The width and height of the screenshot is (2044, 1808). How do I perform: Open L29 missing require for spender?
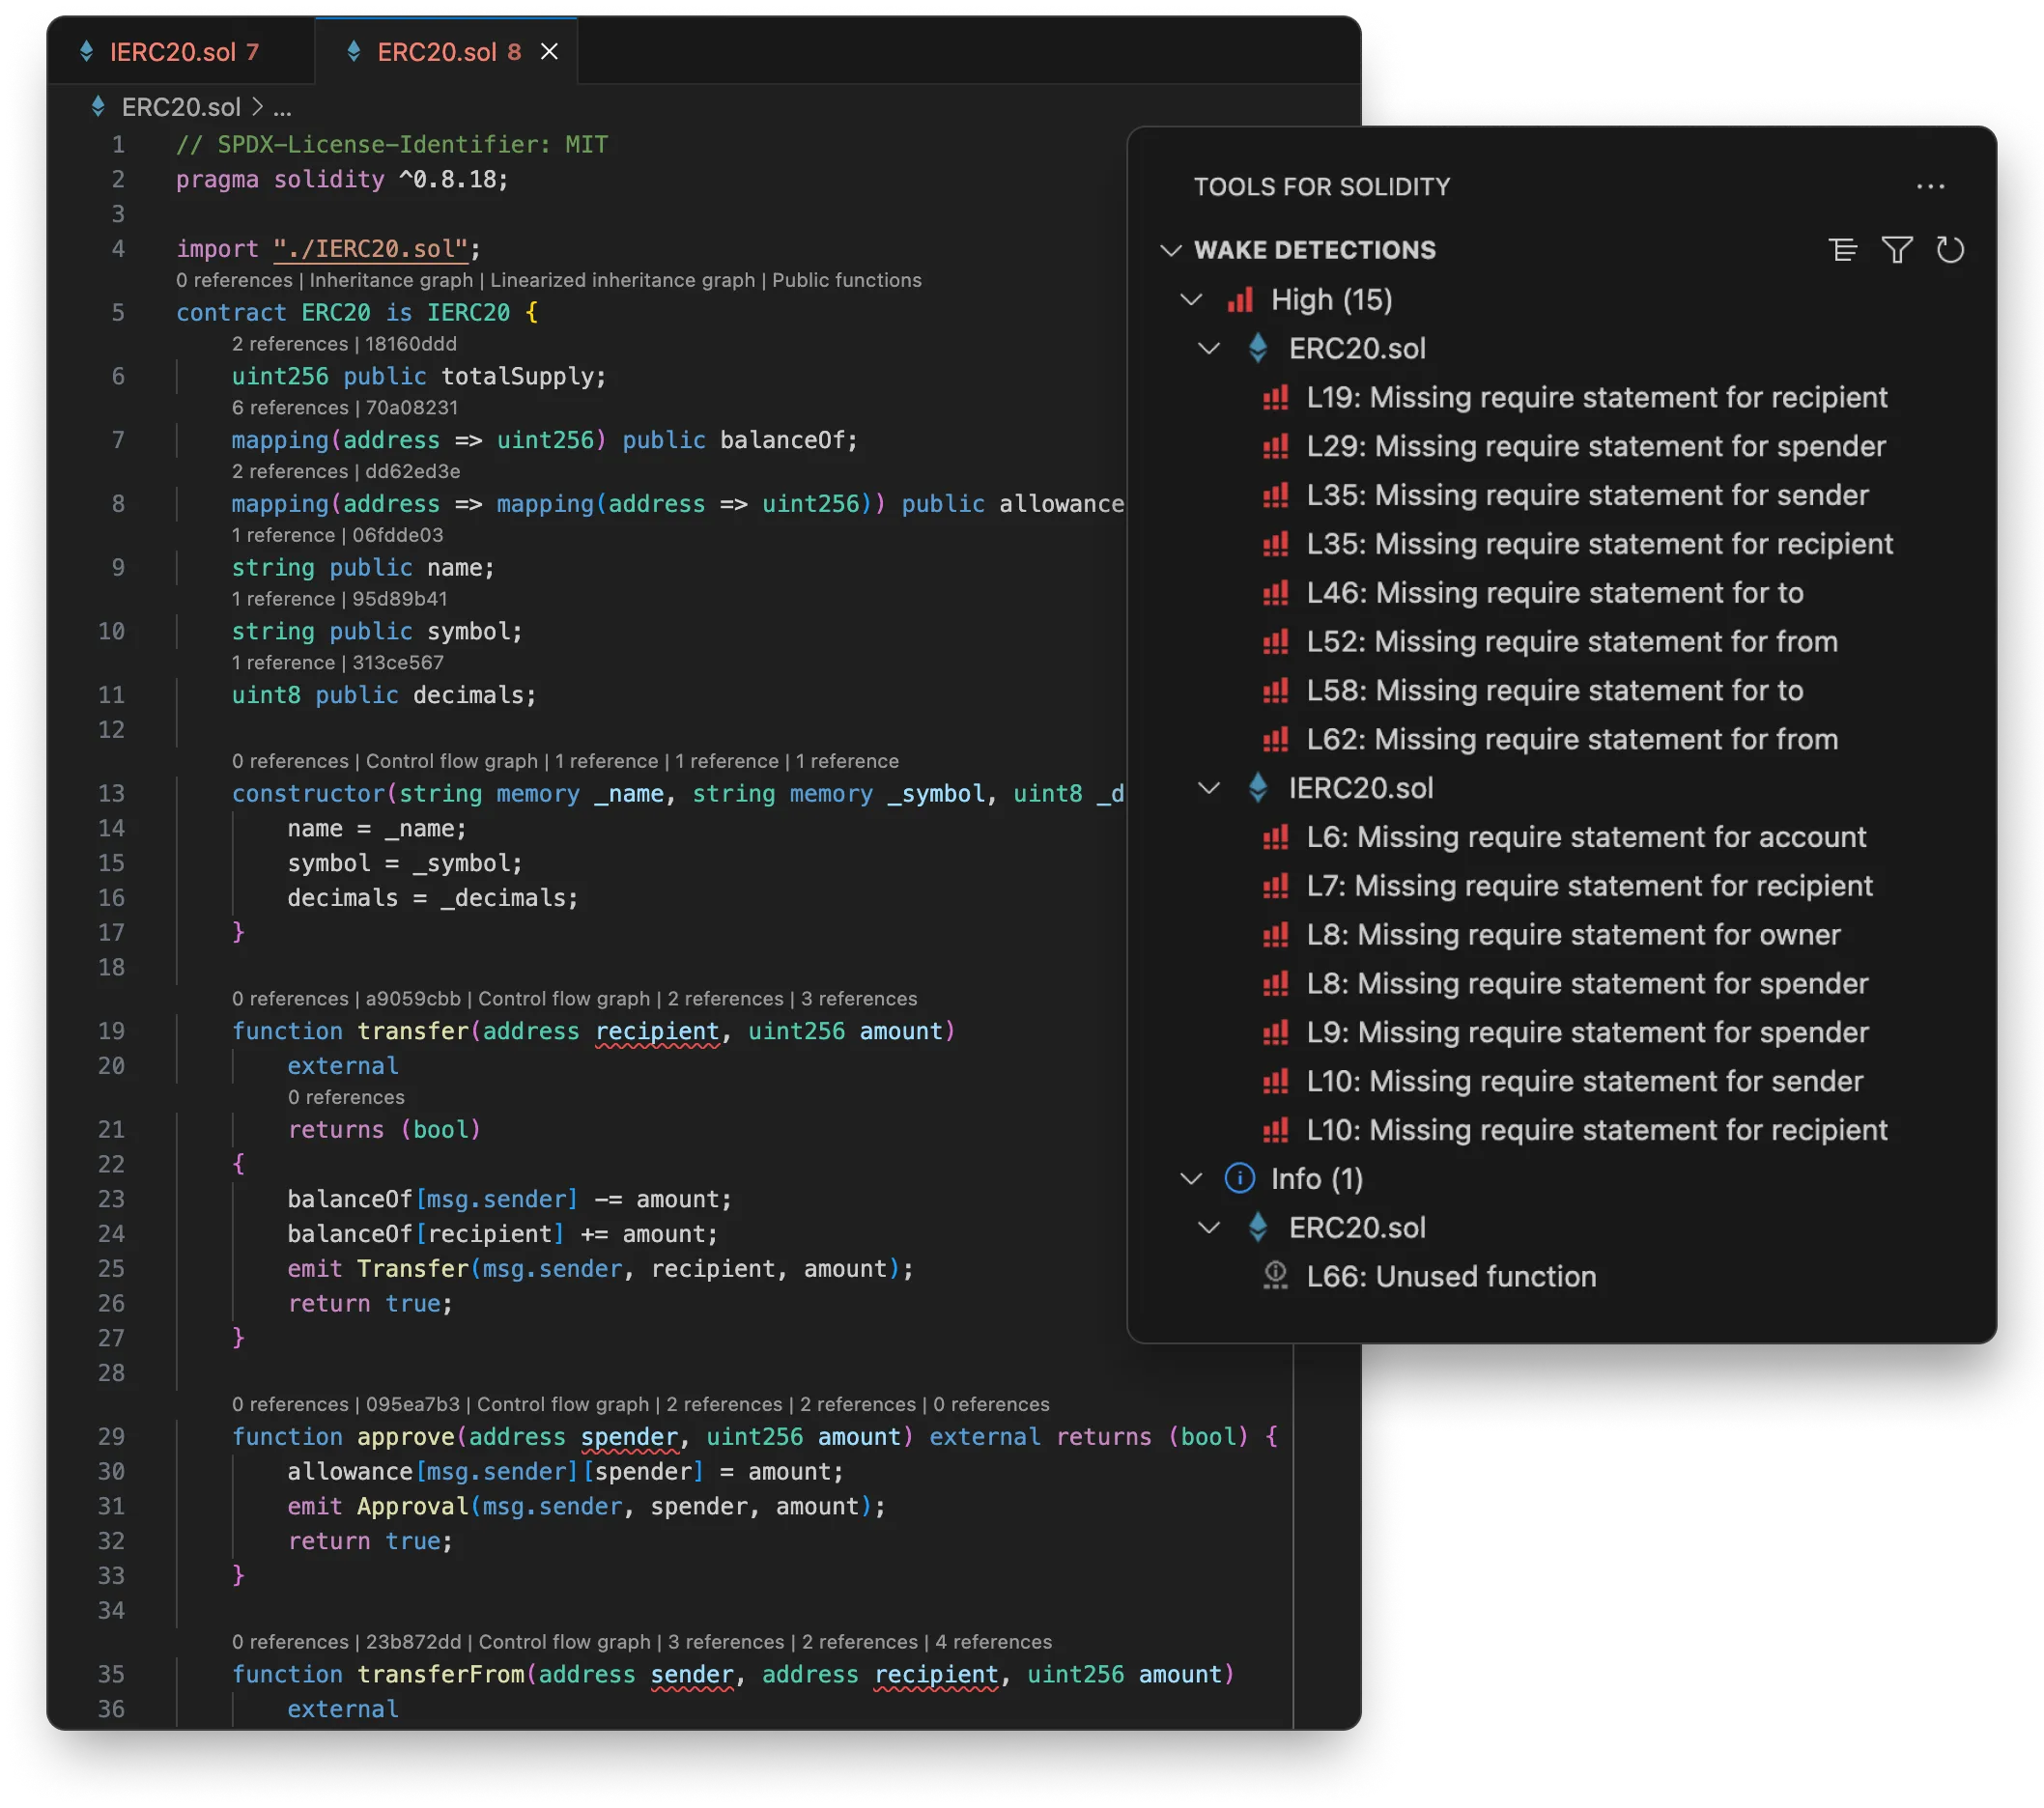click(1595, 446)
